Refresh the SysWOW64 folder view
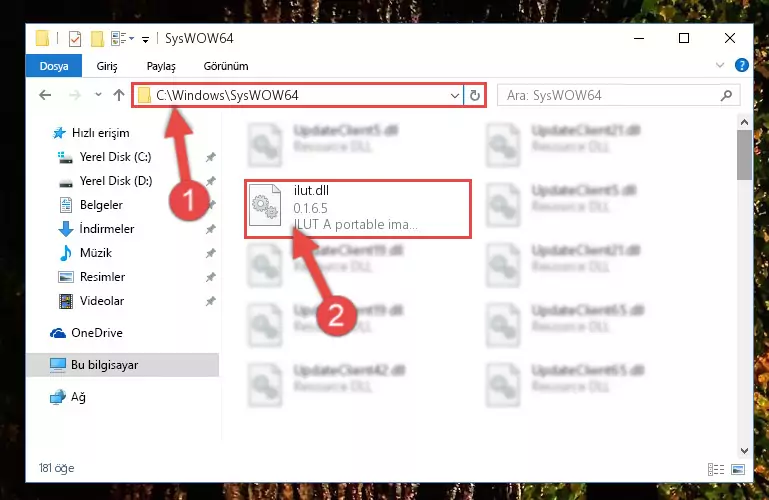The height and width of the screenshot is (500, 769). pyautogui.click(x=474, y=96)
